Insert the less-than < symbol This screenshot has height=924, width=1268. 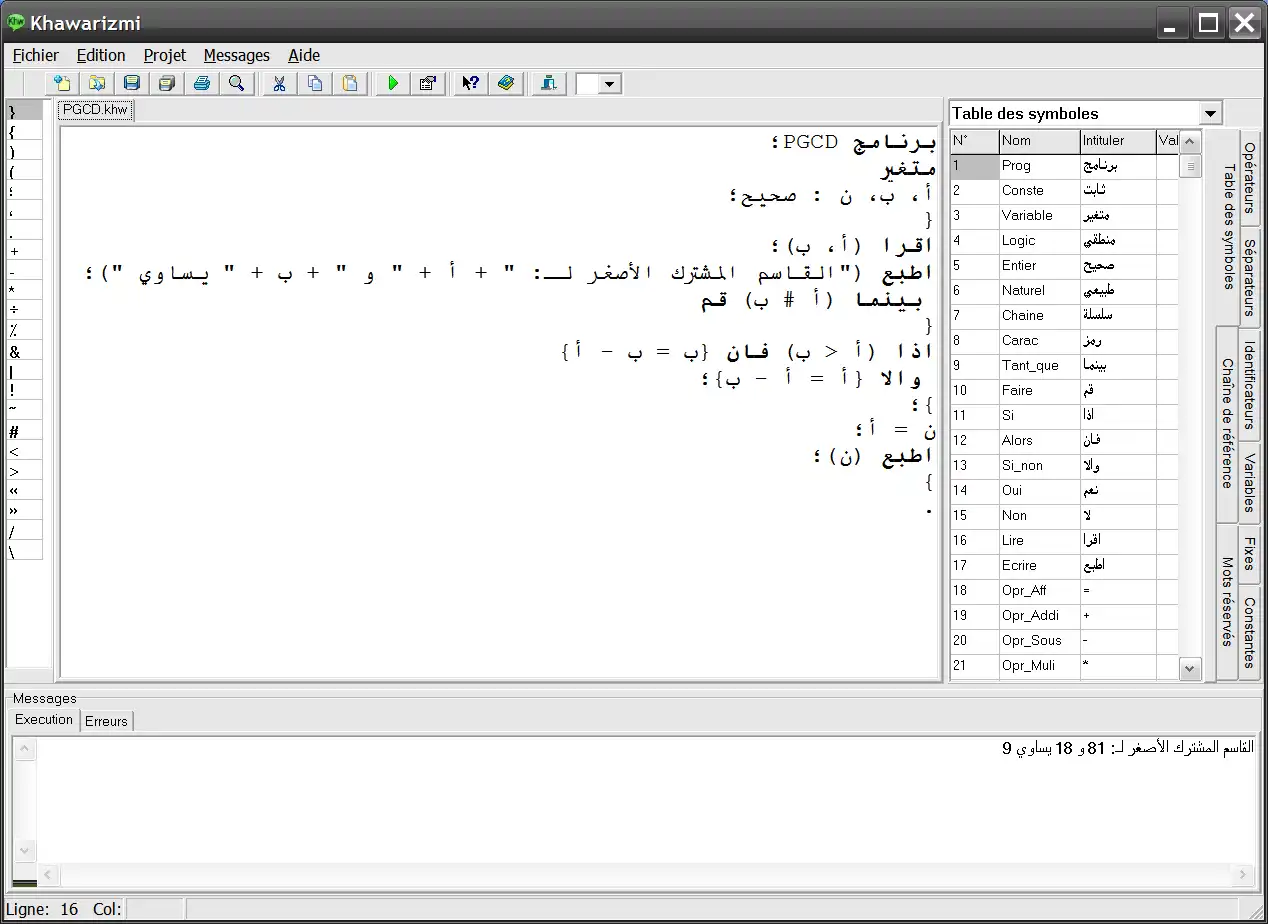[24, 451]
